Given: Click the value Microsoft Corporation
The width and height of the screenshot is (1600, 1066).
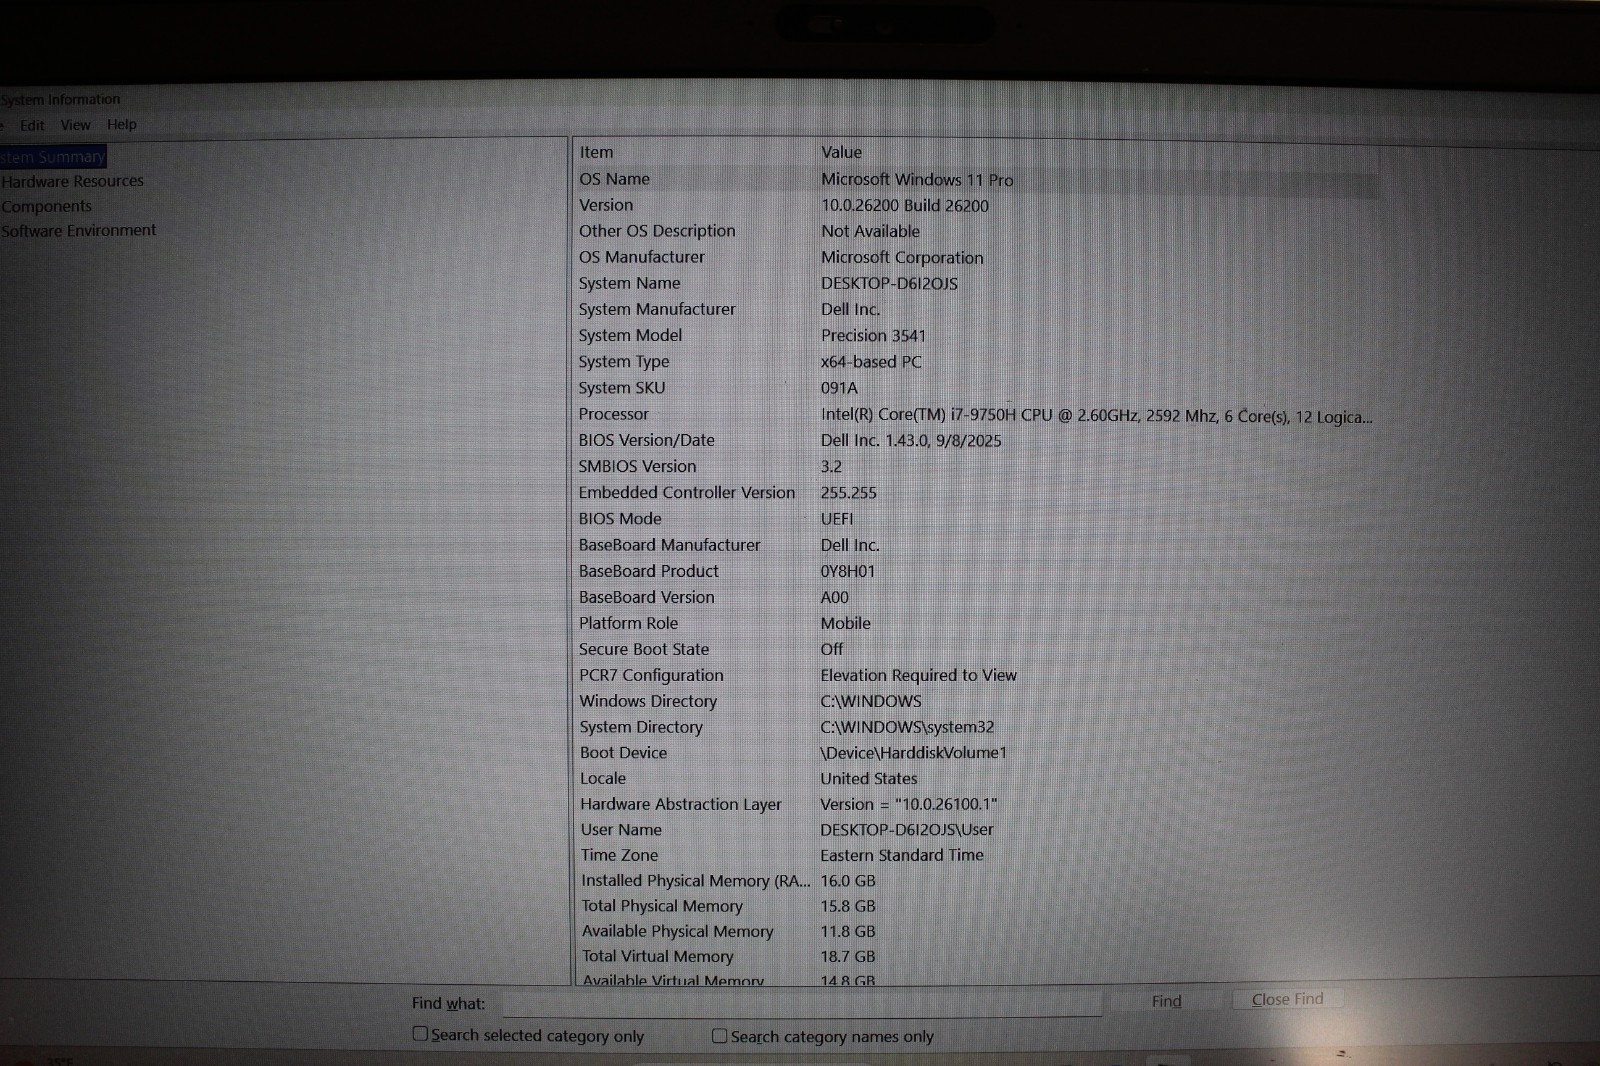Looking at the screenshot, I should pyautogui.click(x=902, y=257).
